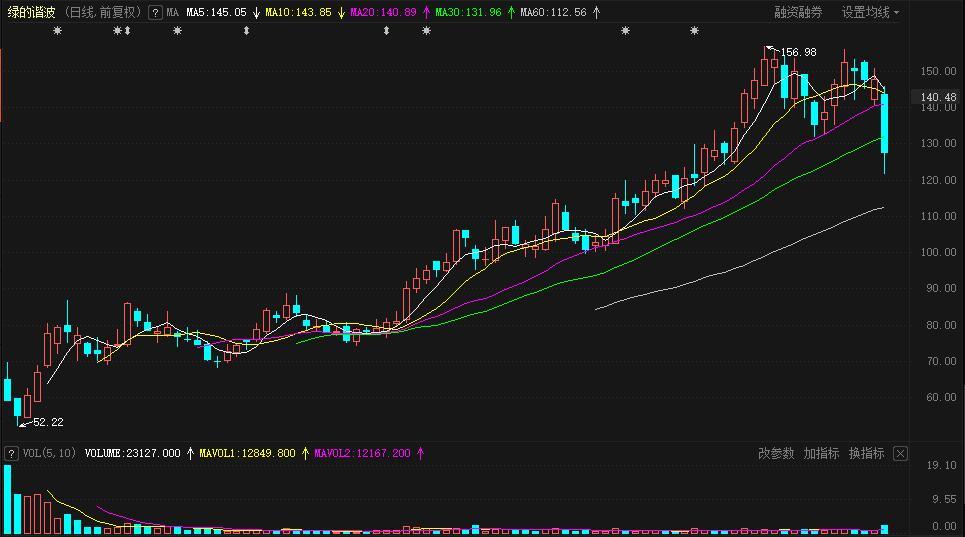
Task: Click the help icon beside MA label
Action: (155, 13)
